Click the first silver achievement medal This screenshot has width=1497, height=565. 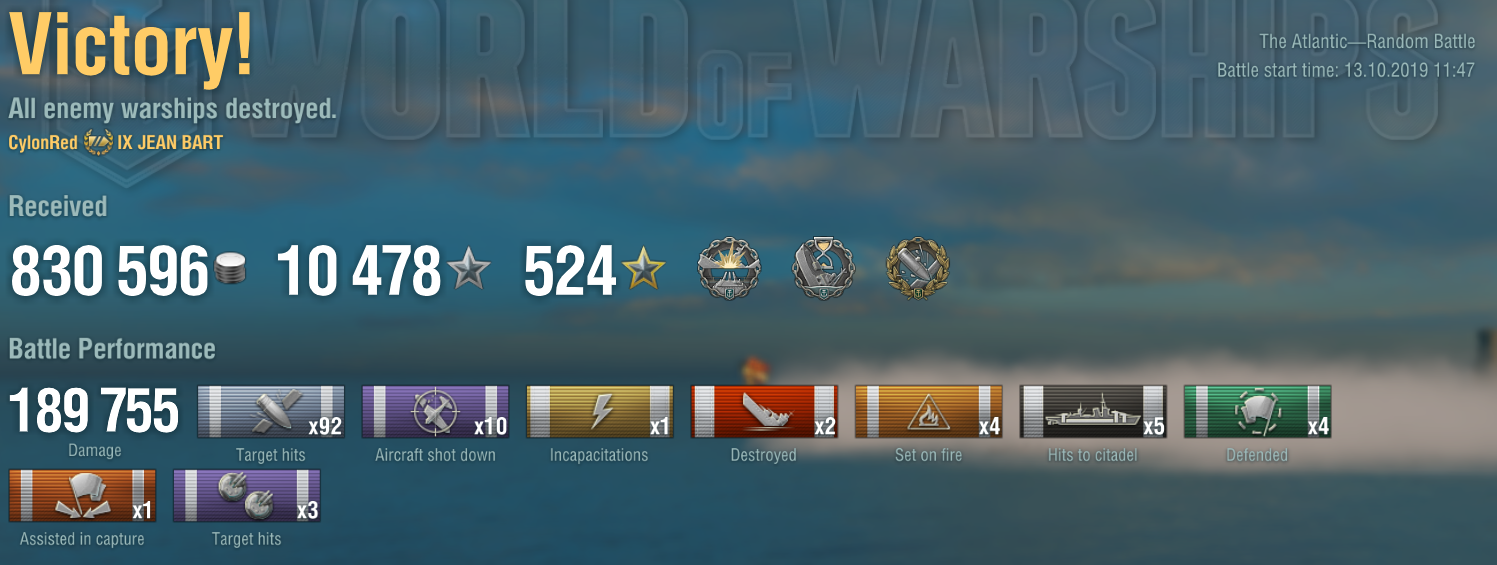click(x=727, y=269)
